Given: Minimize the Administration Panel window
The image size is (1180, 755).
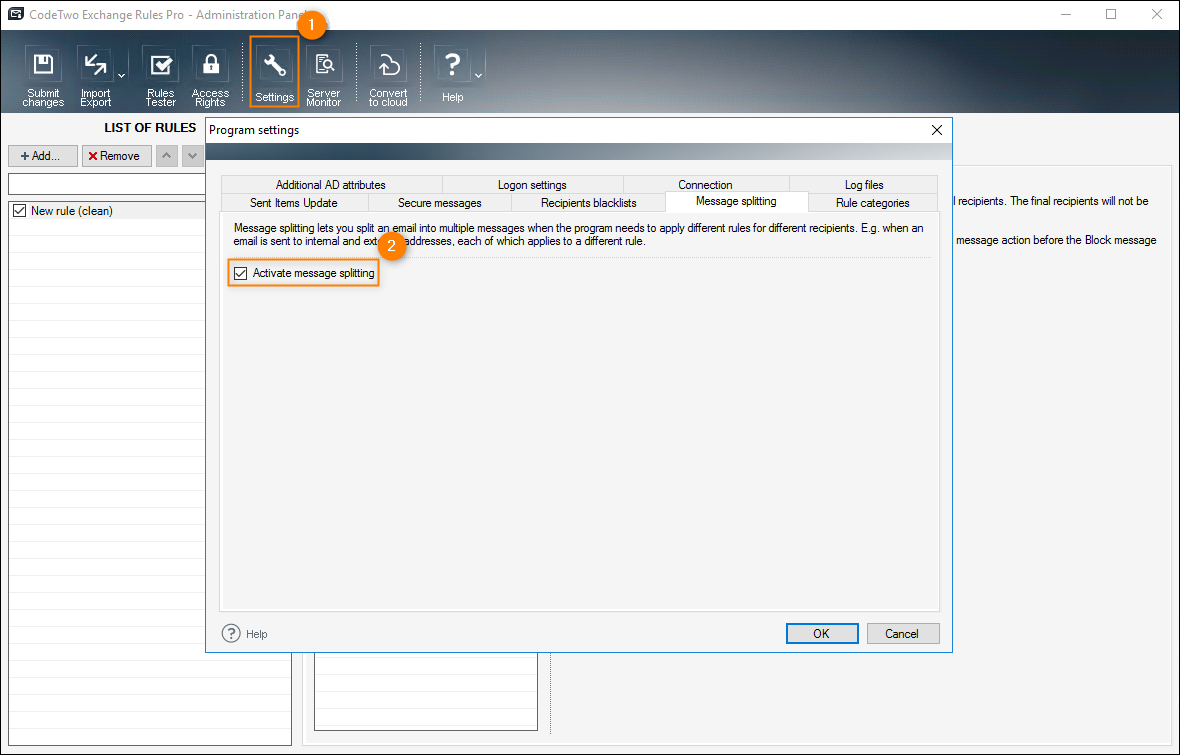Looking at the screenshot, I should tap(1066, 14).
